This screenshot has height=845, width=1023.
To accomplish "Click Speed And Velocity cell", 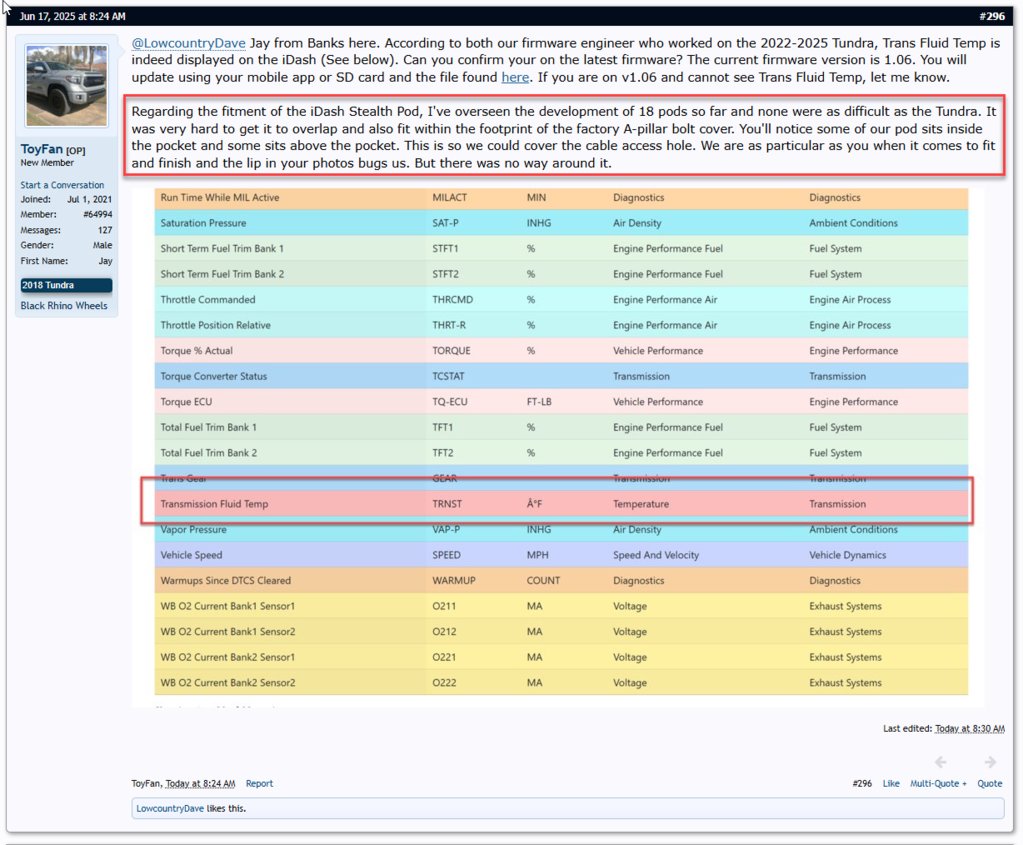I will [x=656, y=555].
